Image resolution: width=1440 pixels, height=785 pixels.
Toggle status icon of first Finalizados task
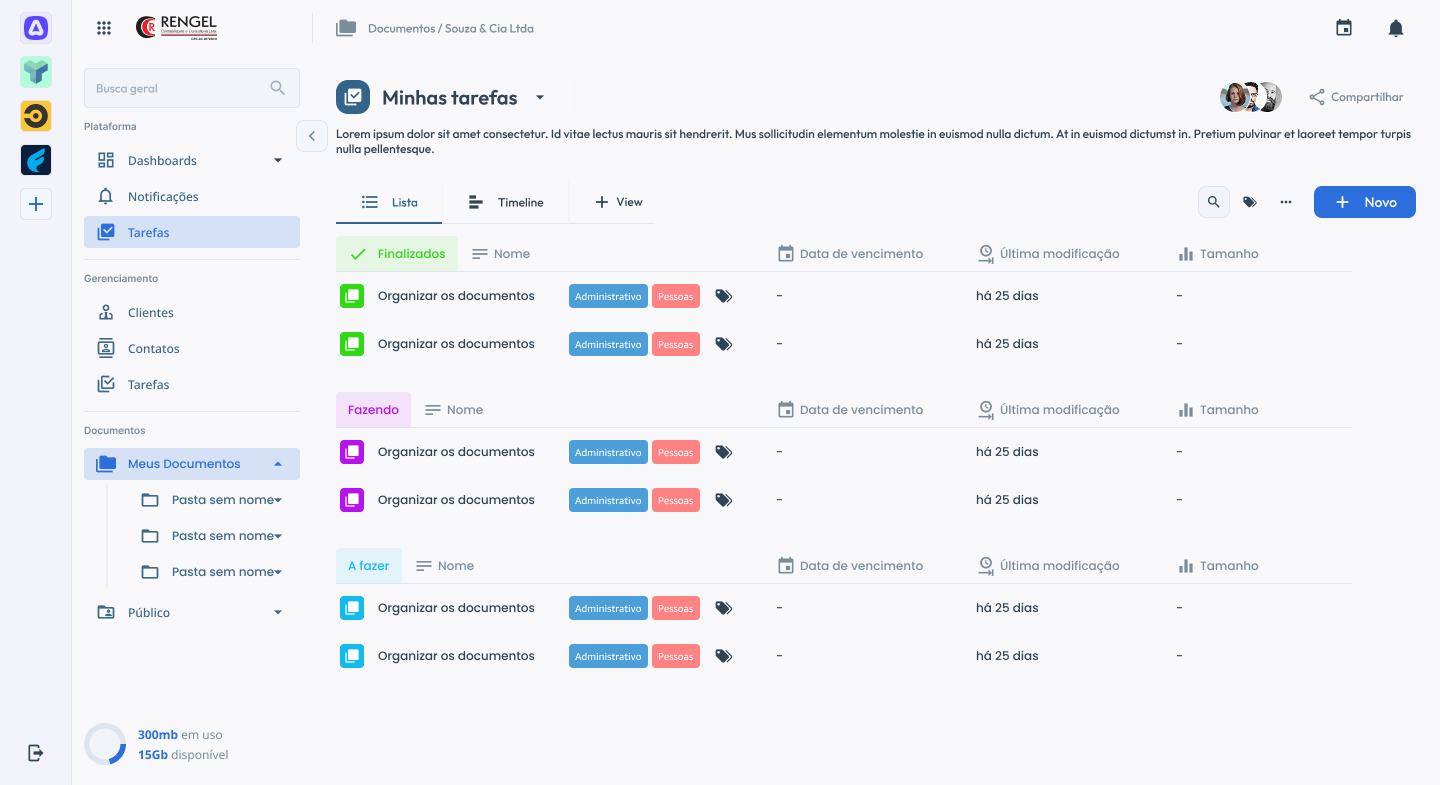(x=352, y=296)
